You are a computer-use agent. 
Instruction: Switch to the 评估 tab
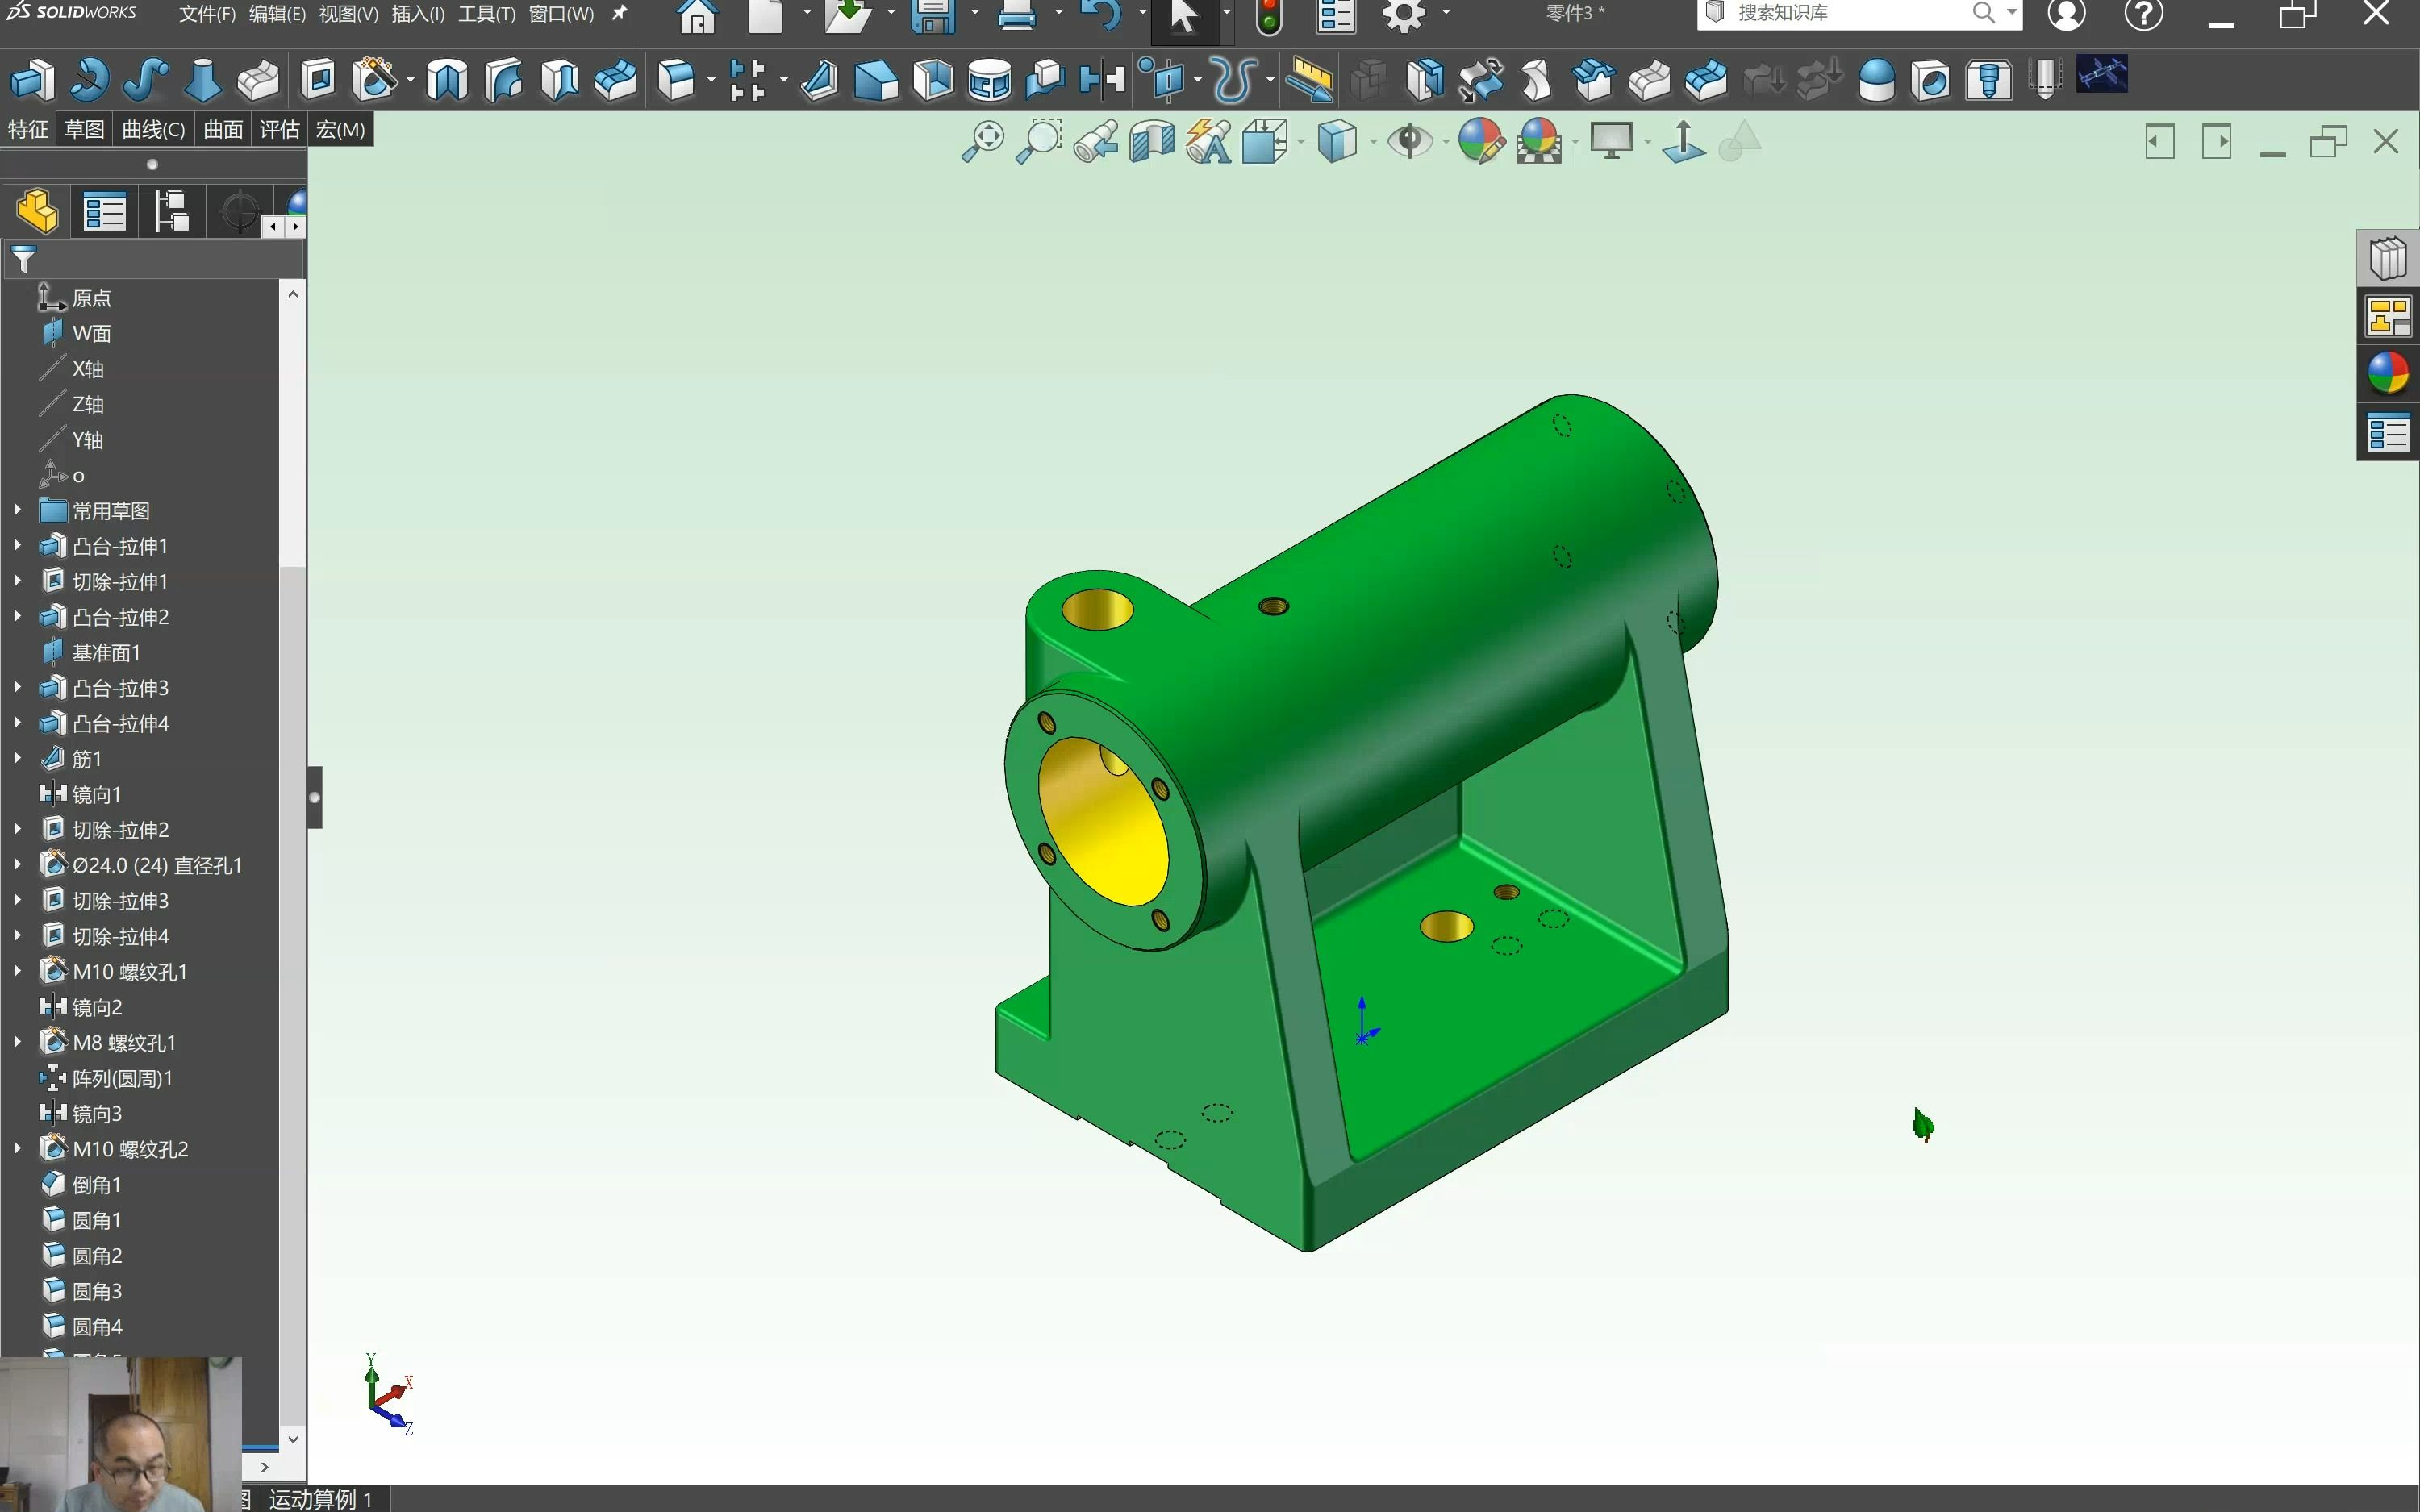point(279,130)
